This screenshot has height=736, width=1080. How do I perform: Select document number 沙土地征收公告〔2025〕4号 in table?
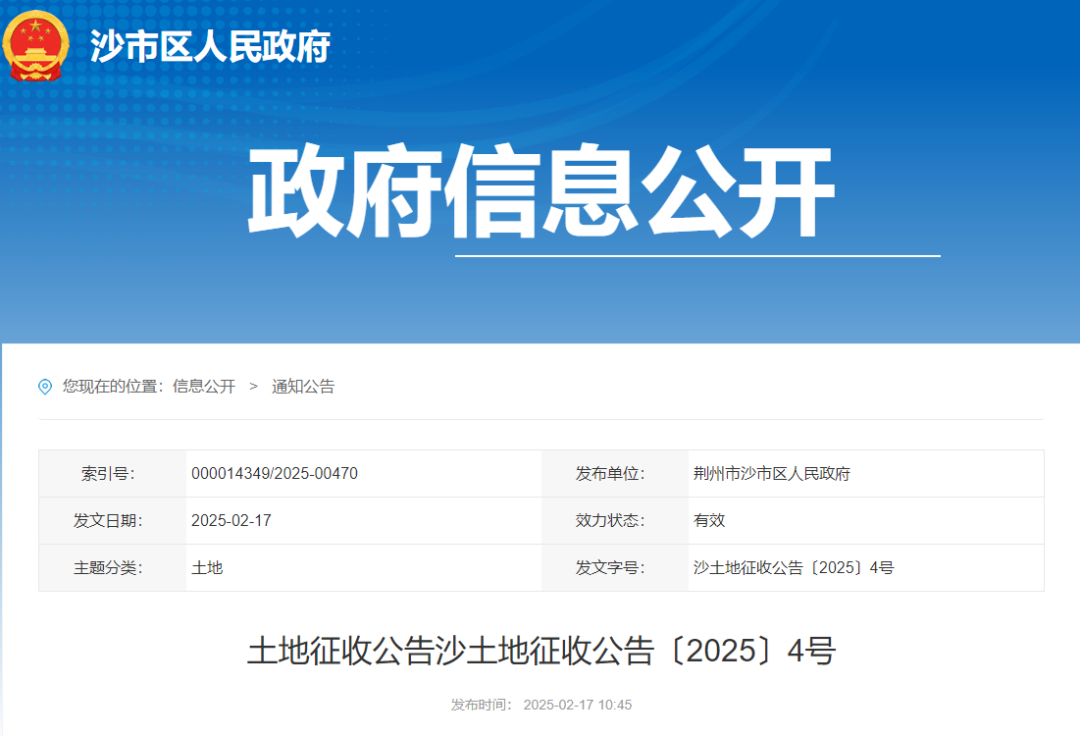click(793, 568)
